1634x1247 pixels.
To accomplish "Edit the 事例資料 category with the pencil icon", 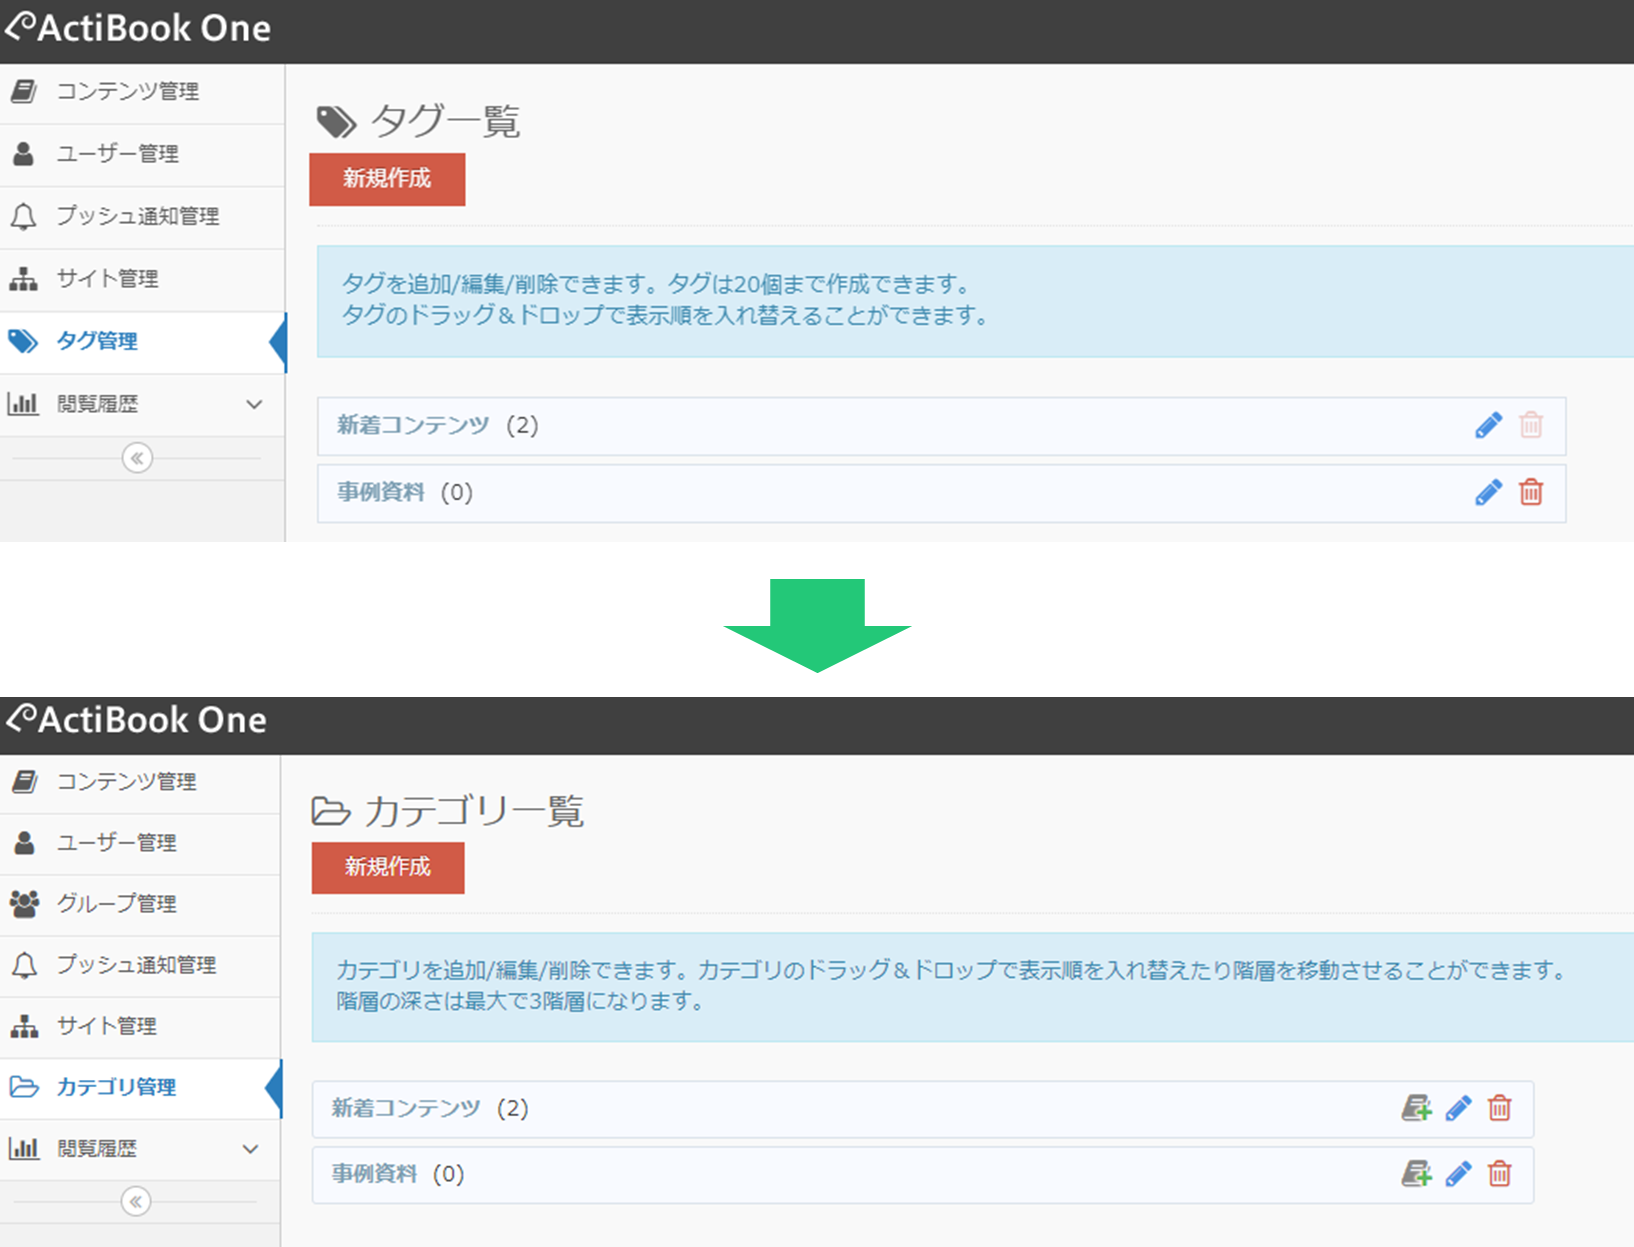I will coord(1460,1174).
